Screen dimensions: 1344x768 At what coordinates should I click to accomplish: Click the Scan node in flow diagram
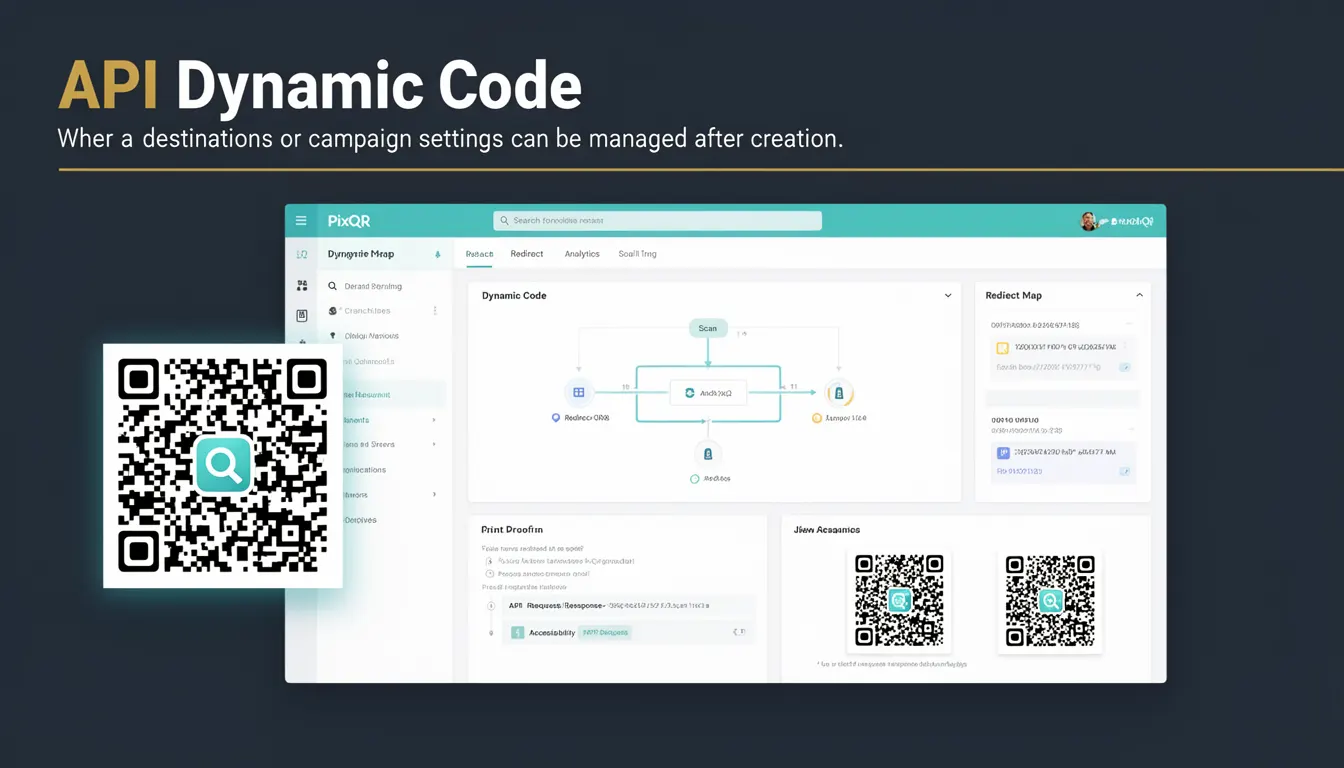pos(708,328)
